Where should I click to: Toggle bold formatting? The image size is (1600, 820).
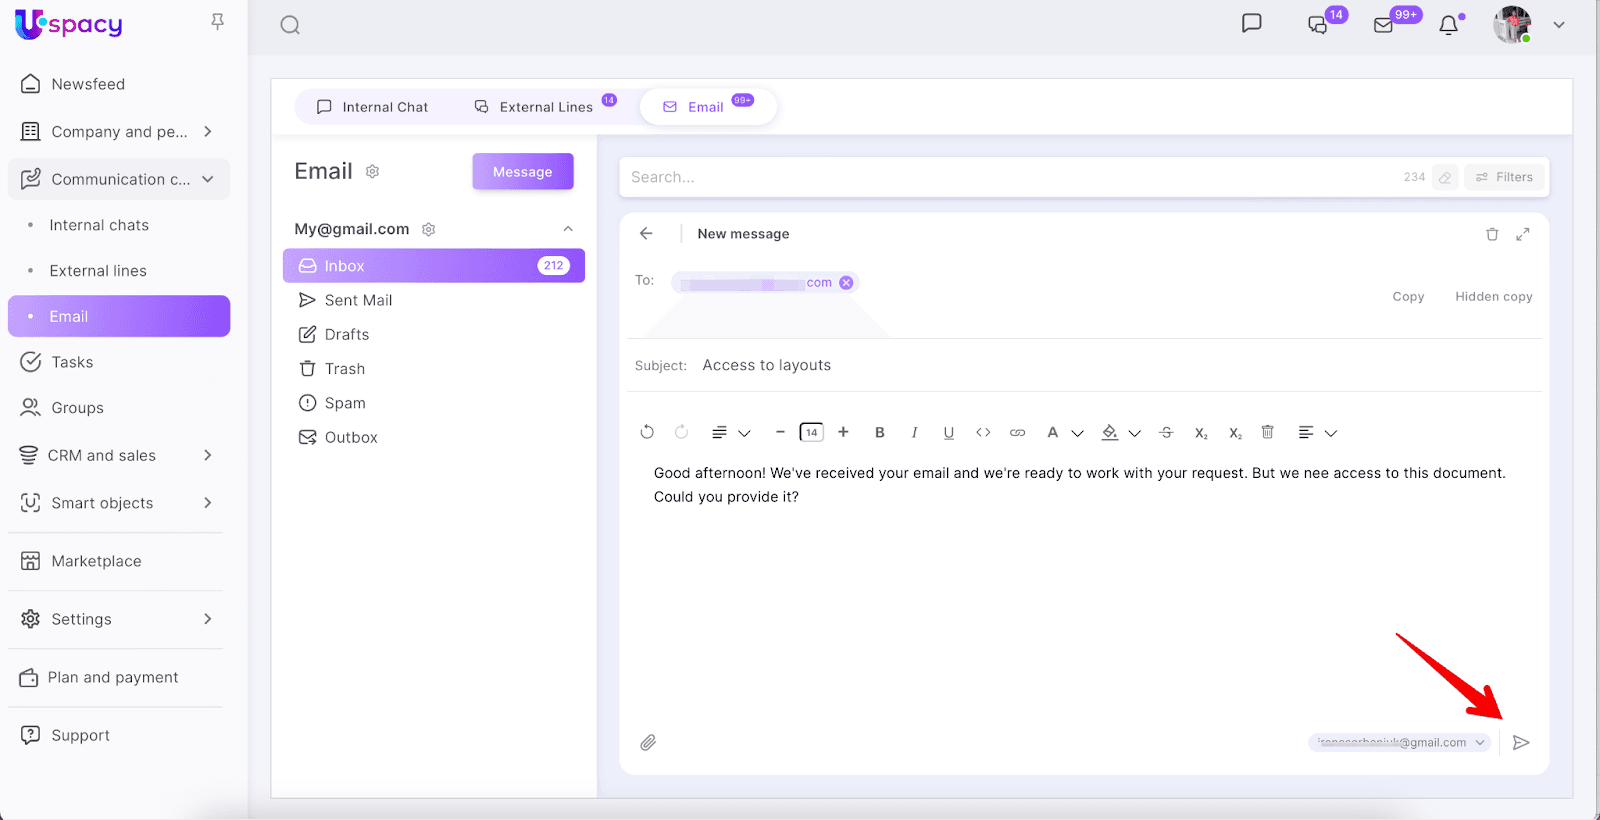point(880,433)
